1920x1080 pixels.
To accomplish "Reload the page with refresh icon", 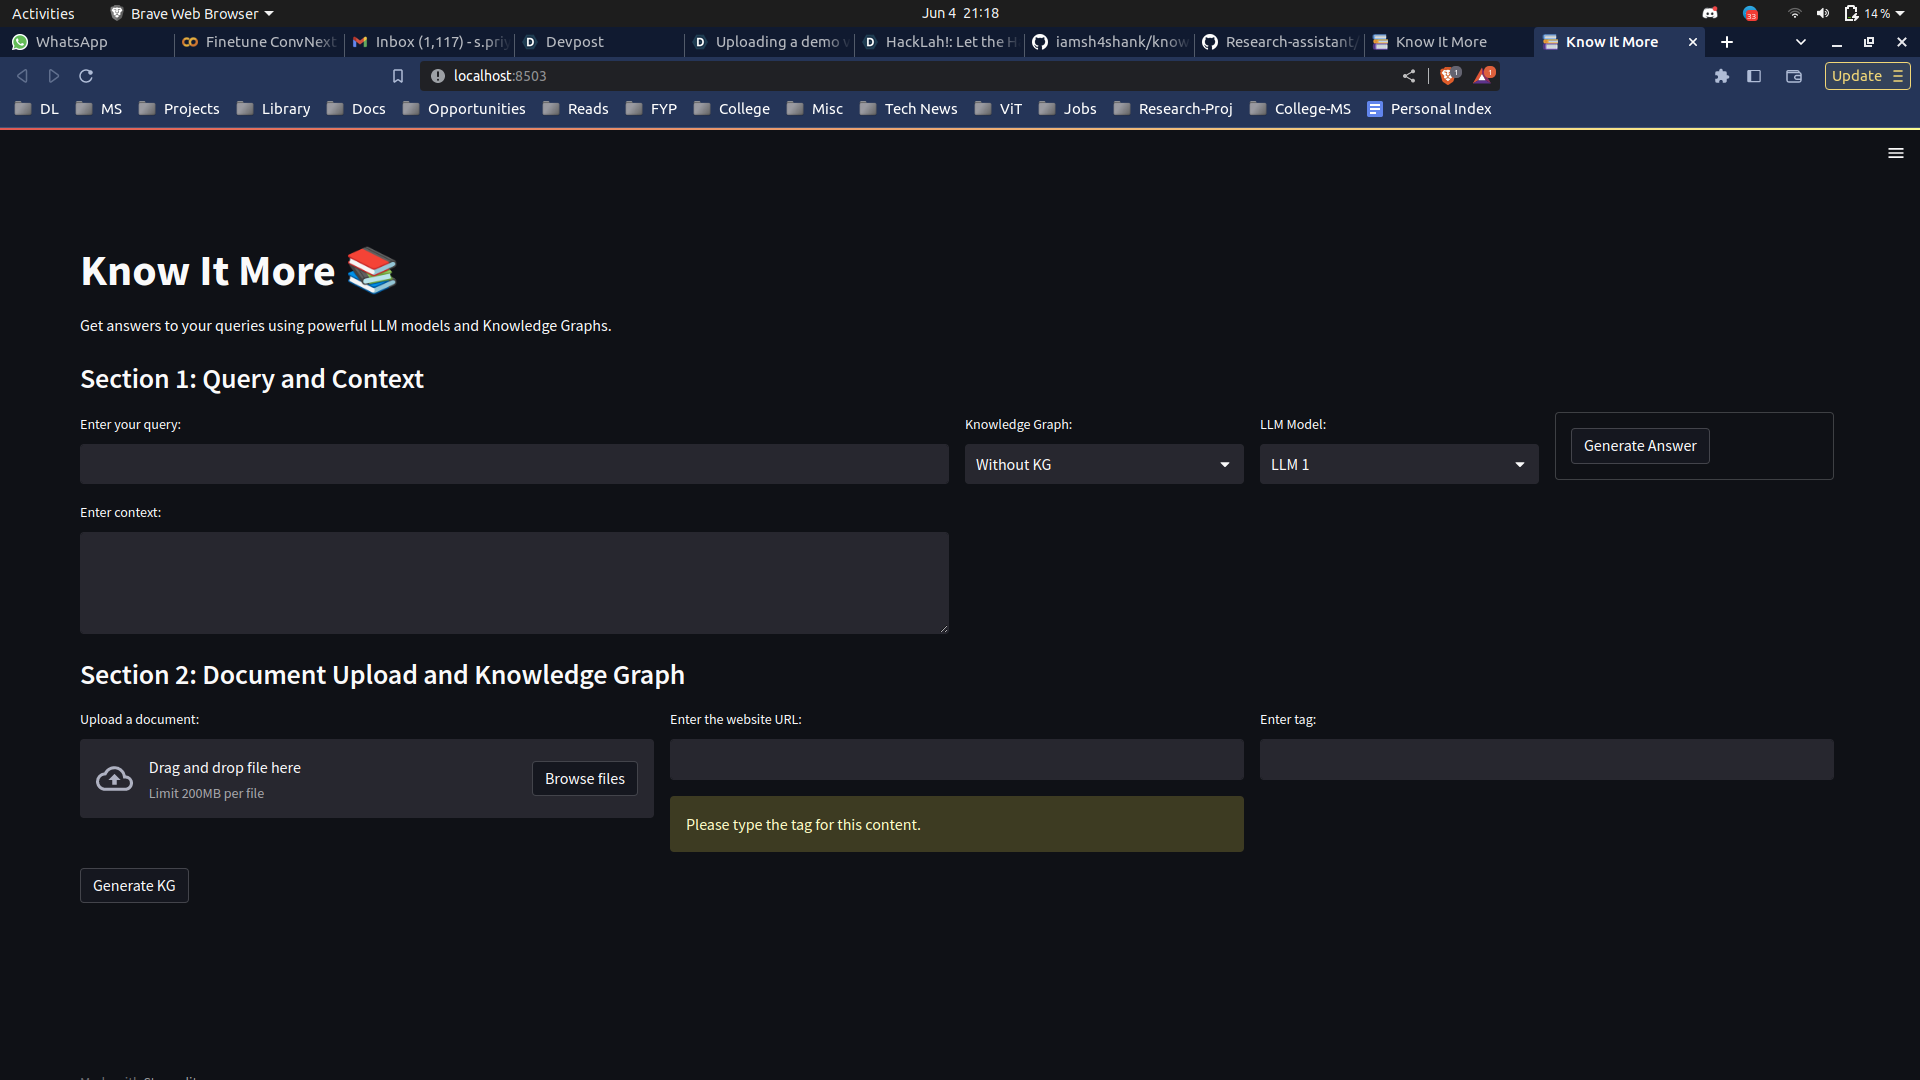I will point(86,76).
